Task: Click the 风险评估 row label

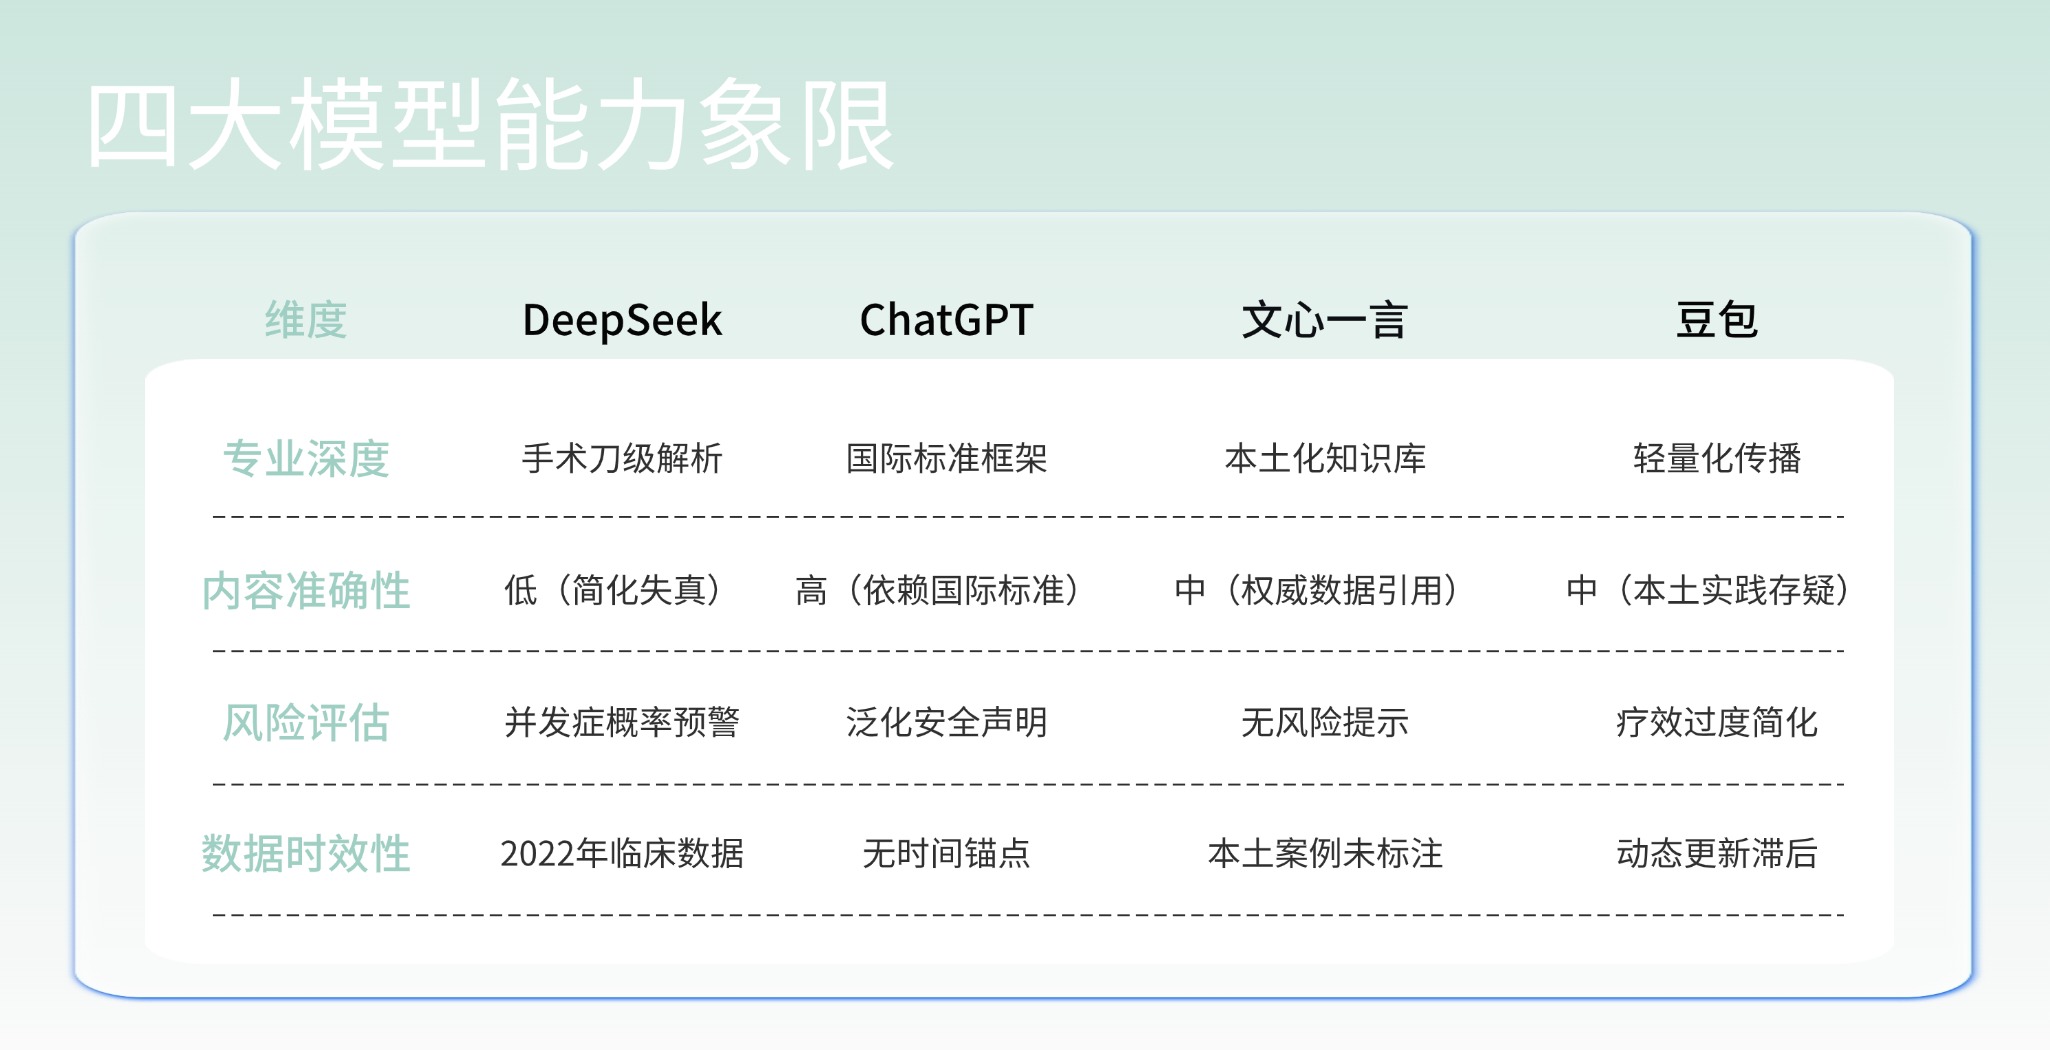Action: click(306, 722)
